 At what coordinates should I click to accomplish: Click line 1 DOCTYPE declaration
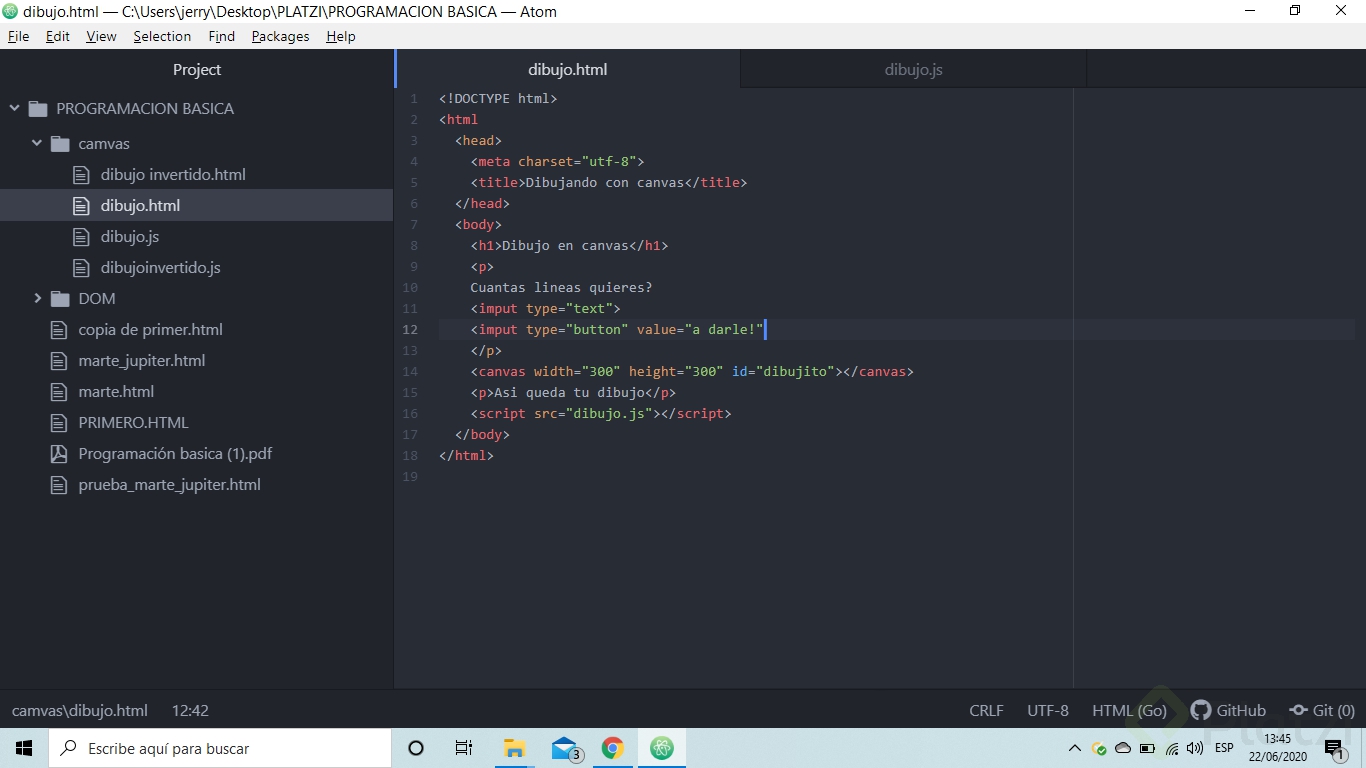point(498,98)
